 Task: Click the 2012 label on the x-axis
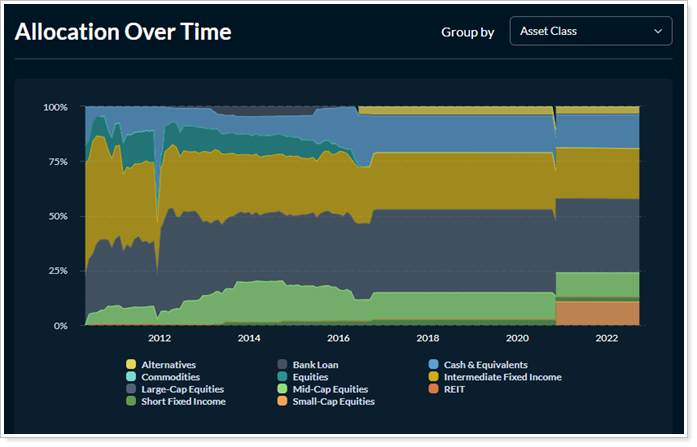[x=159, y=339]
